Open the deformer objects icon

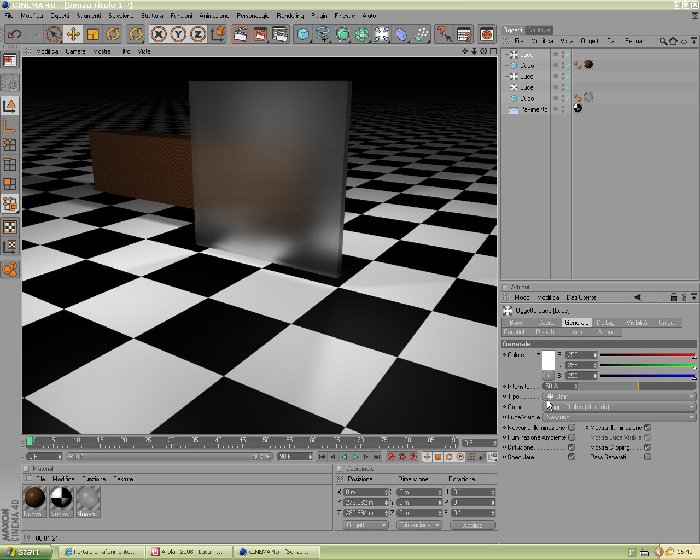pyautogui.click(x=401, y=34)
